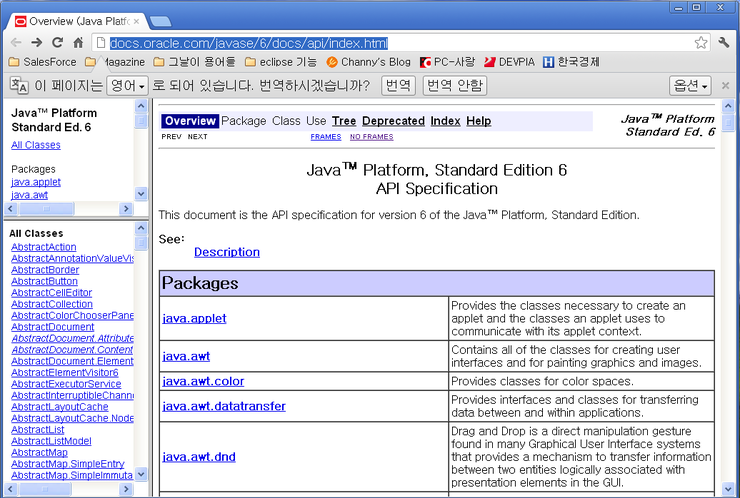The width and height of the screenshot is (740, 498).
Task: Open AbstractList class link
Action: tap(38, 430)
